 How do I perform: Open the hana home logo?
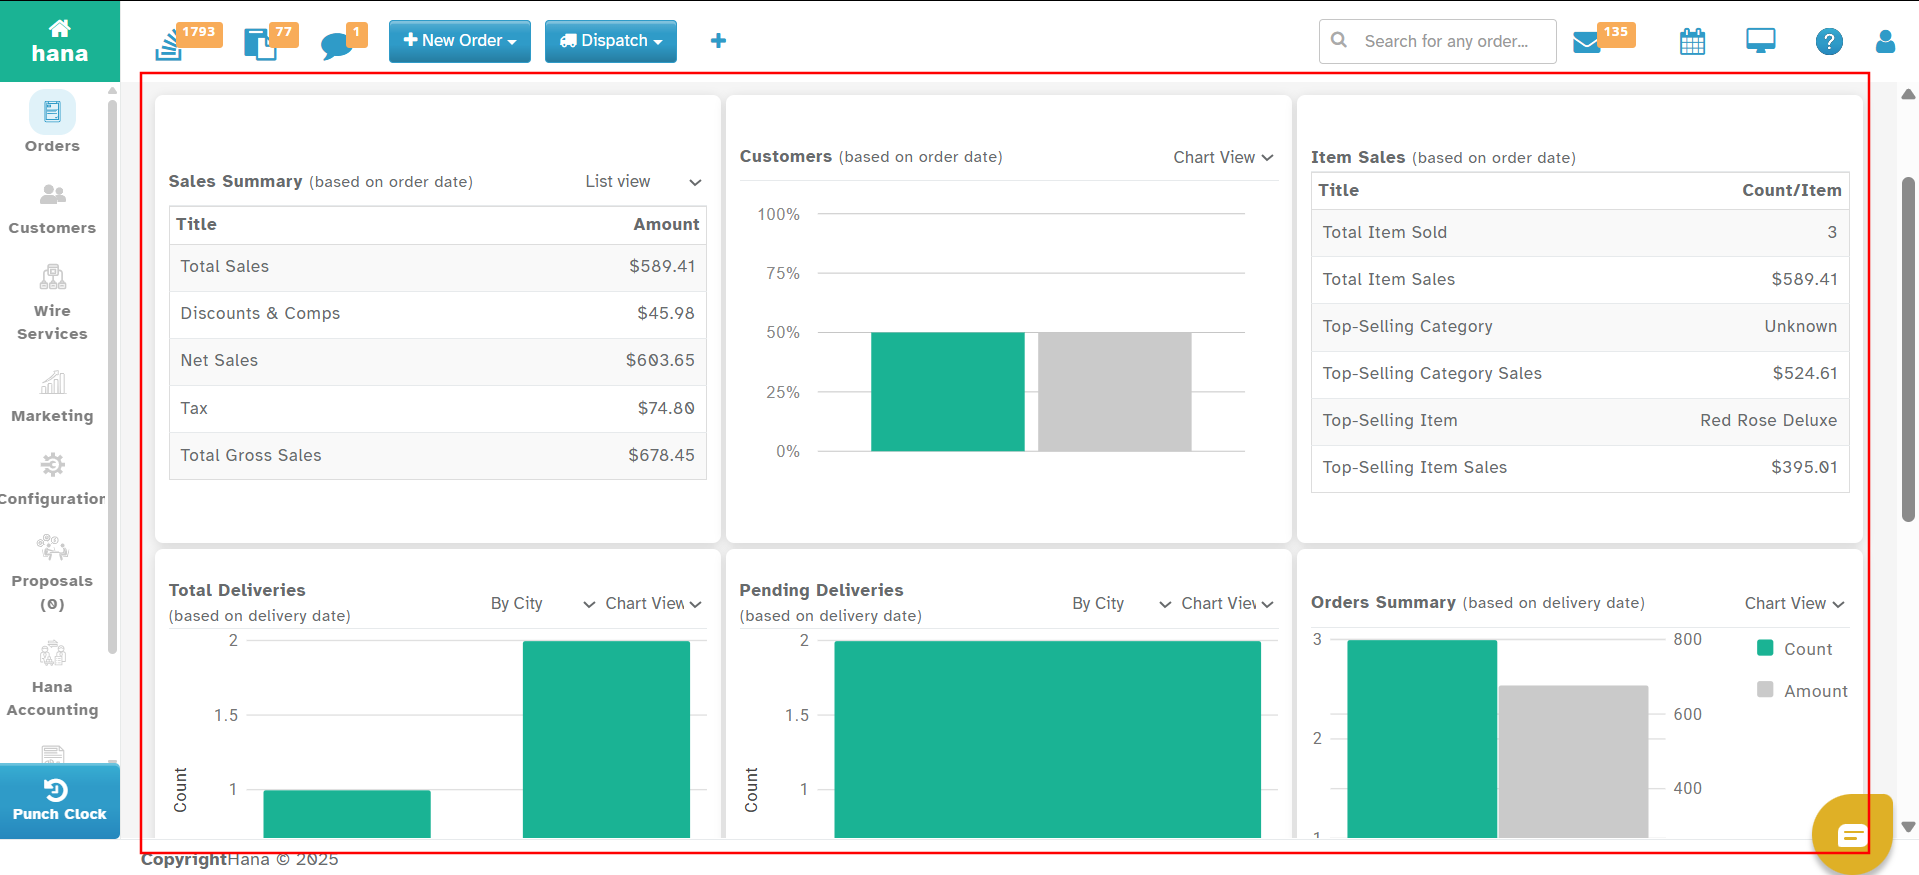(60, 41)
